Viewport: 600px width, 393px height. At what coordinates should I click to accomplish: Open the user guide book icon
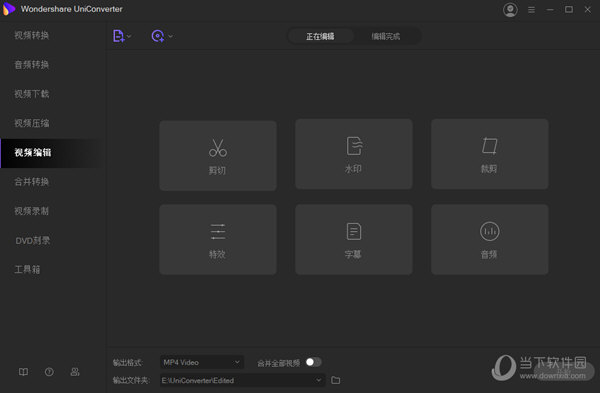pos(23,372)
